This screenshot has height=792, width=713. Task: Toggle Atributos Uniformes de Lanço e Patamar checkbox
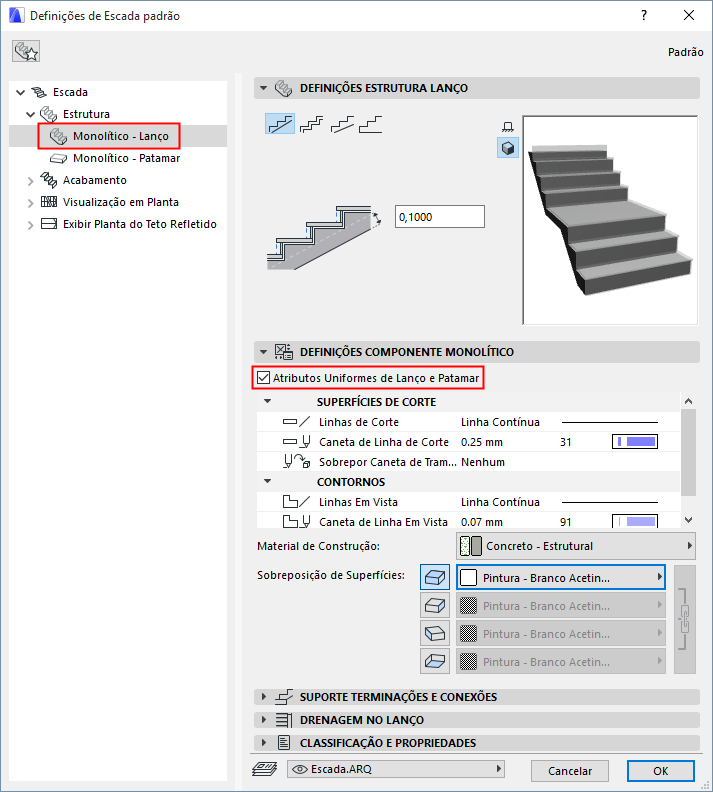pos(264,378)
